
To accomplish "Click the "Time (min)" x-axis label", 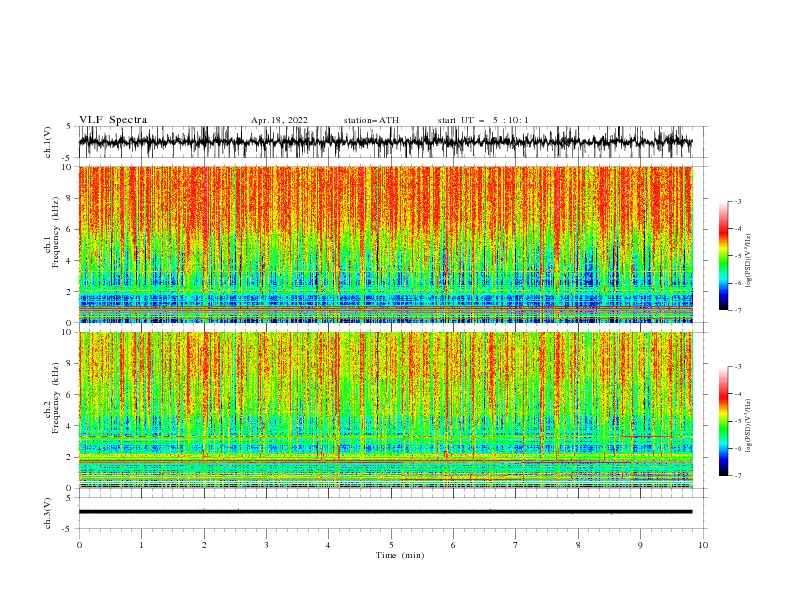I will tap(400, 555).
